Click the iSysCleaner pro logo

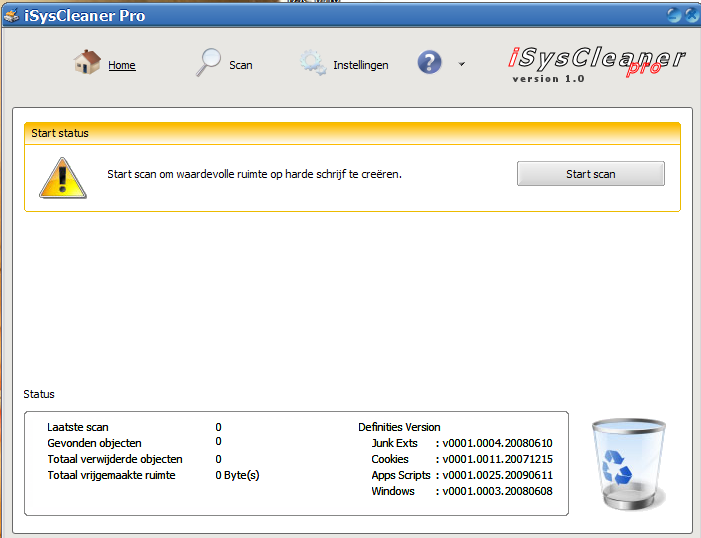pos(596,60)
